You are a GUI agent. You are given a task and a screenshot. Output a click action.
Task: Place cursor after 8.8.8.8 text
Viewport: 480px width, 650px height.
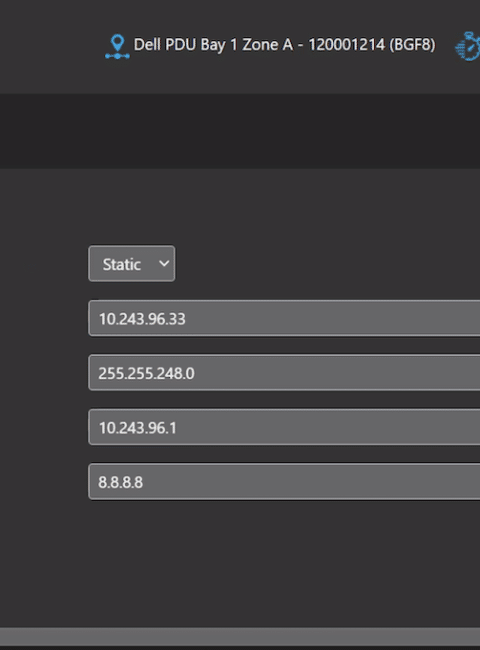click(x=144, y=482)
